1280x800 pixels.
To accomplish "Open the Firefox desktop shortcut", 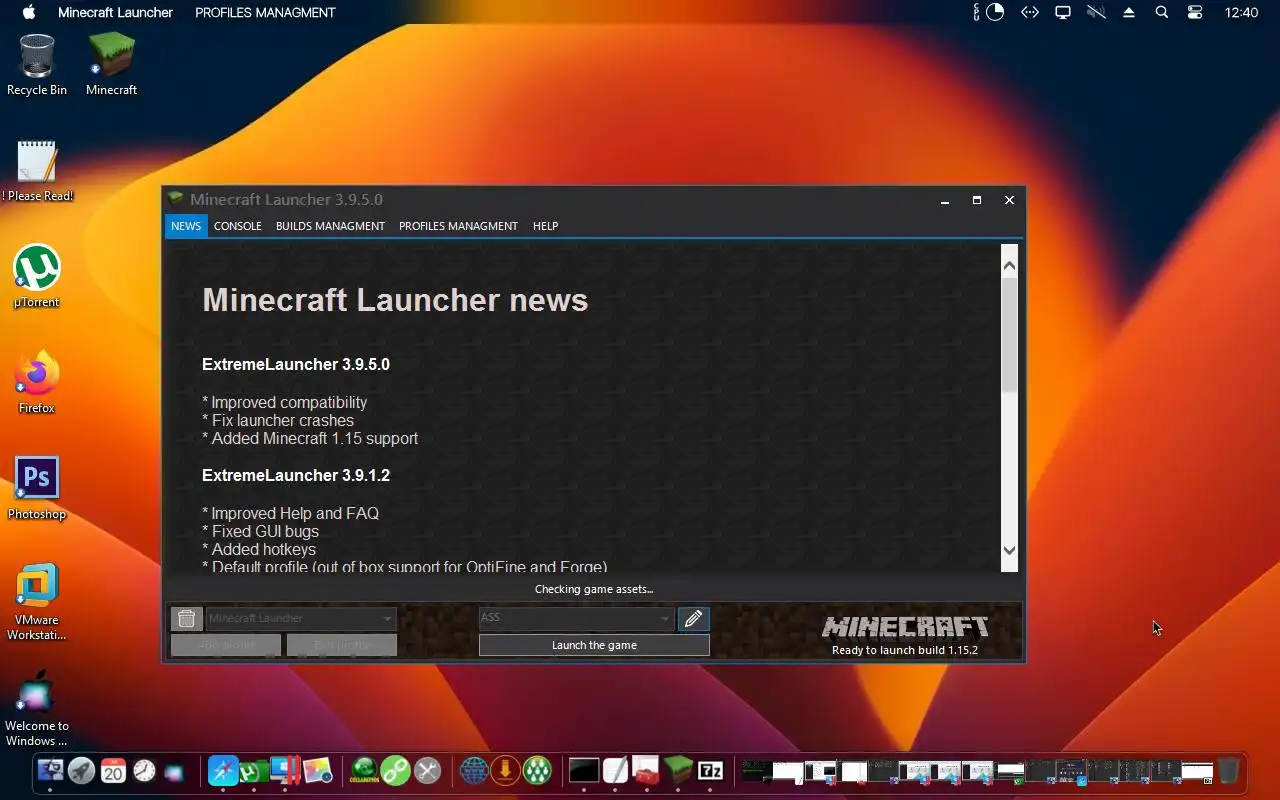I will coord(37,382).
